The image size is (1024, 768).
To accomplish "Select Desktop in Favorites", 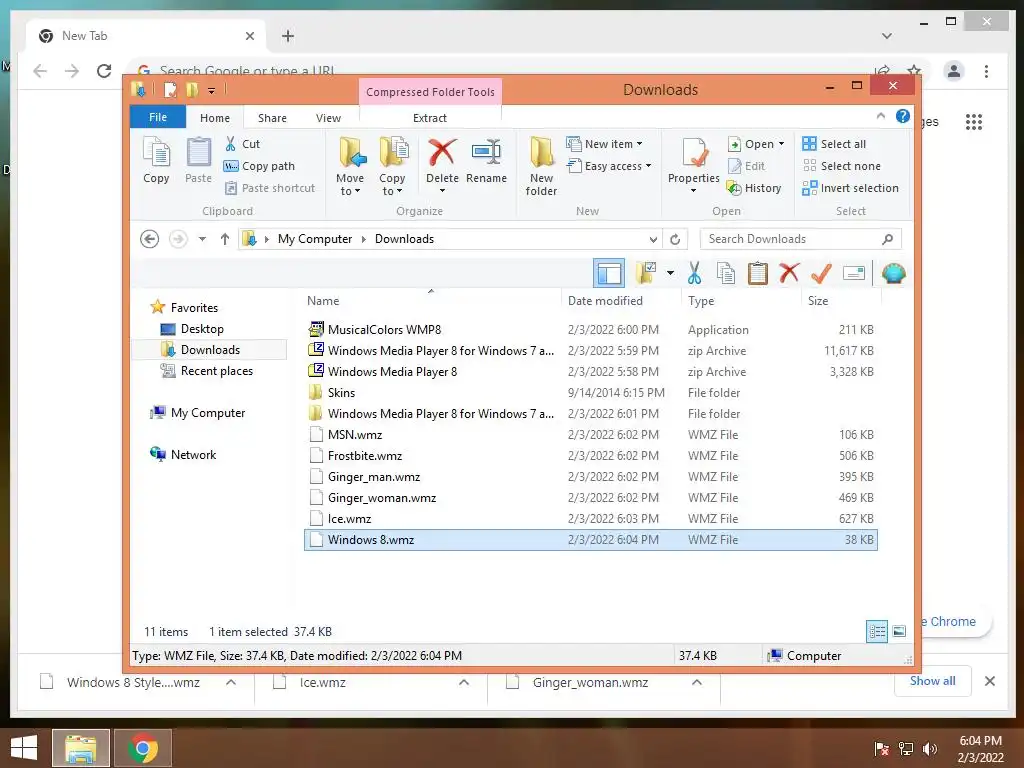I will point(202,328).
